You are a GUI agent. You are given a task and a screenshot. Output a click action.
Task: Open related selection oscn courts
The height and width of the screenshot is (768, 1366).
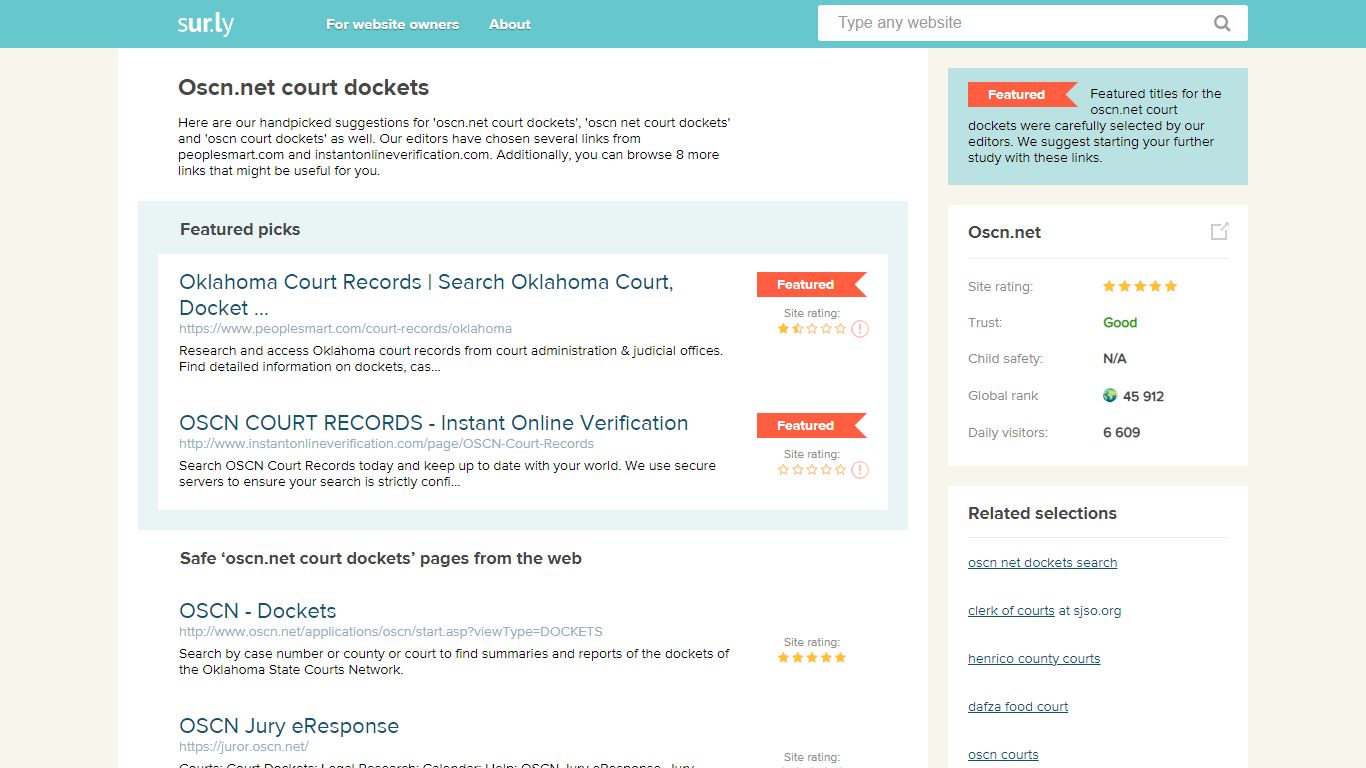(1003, 755)
